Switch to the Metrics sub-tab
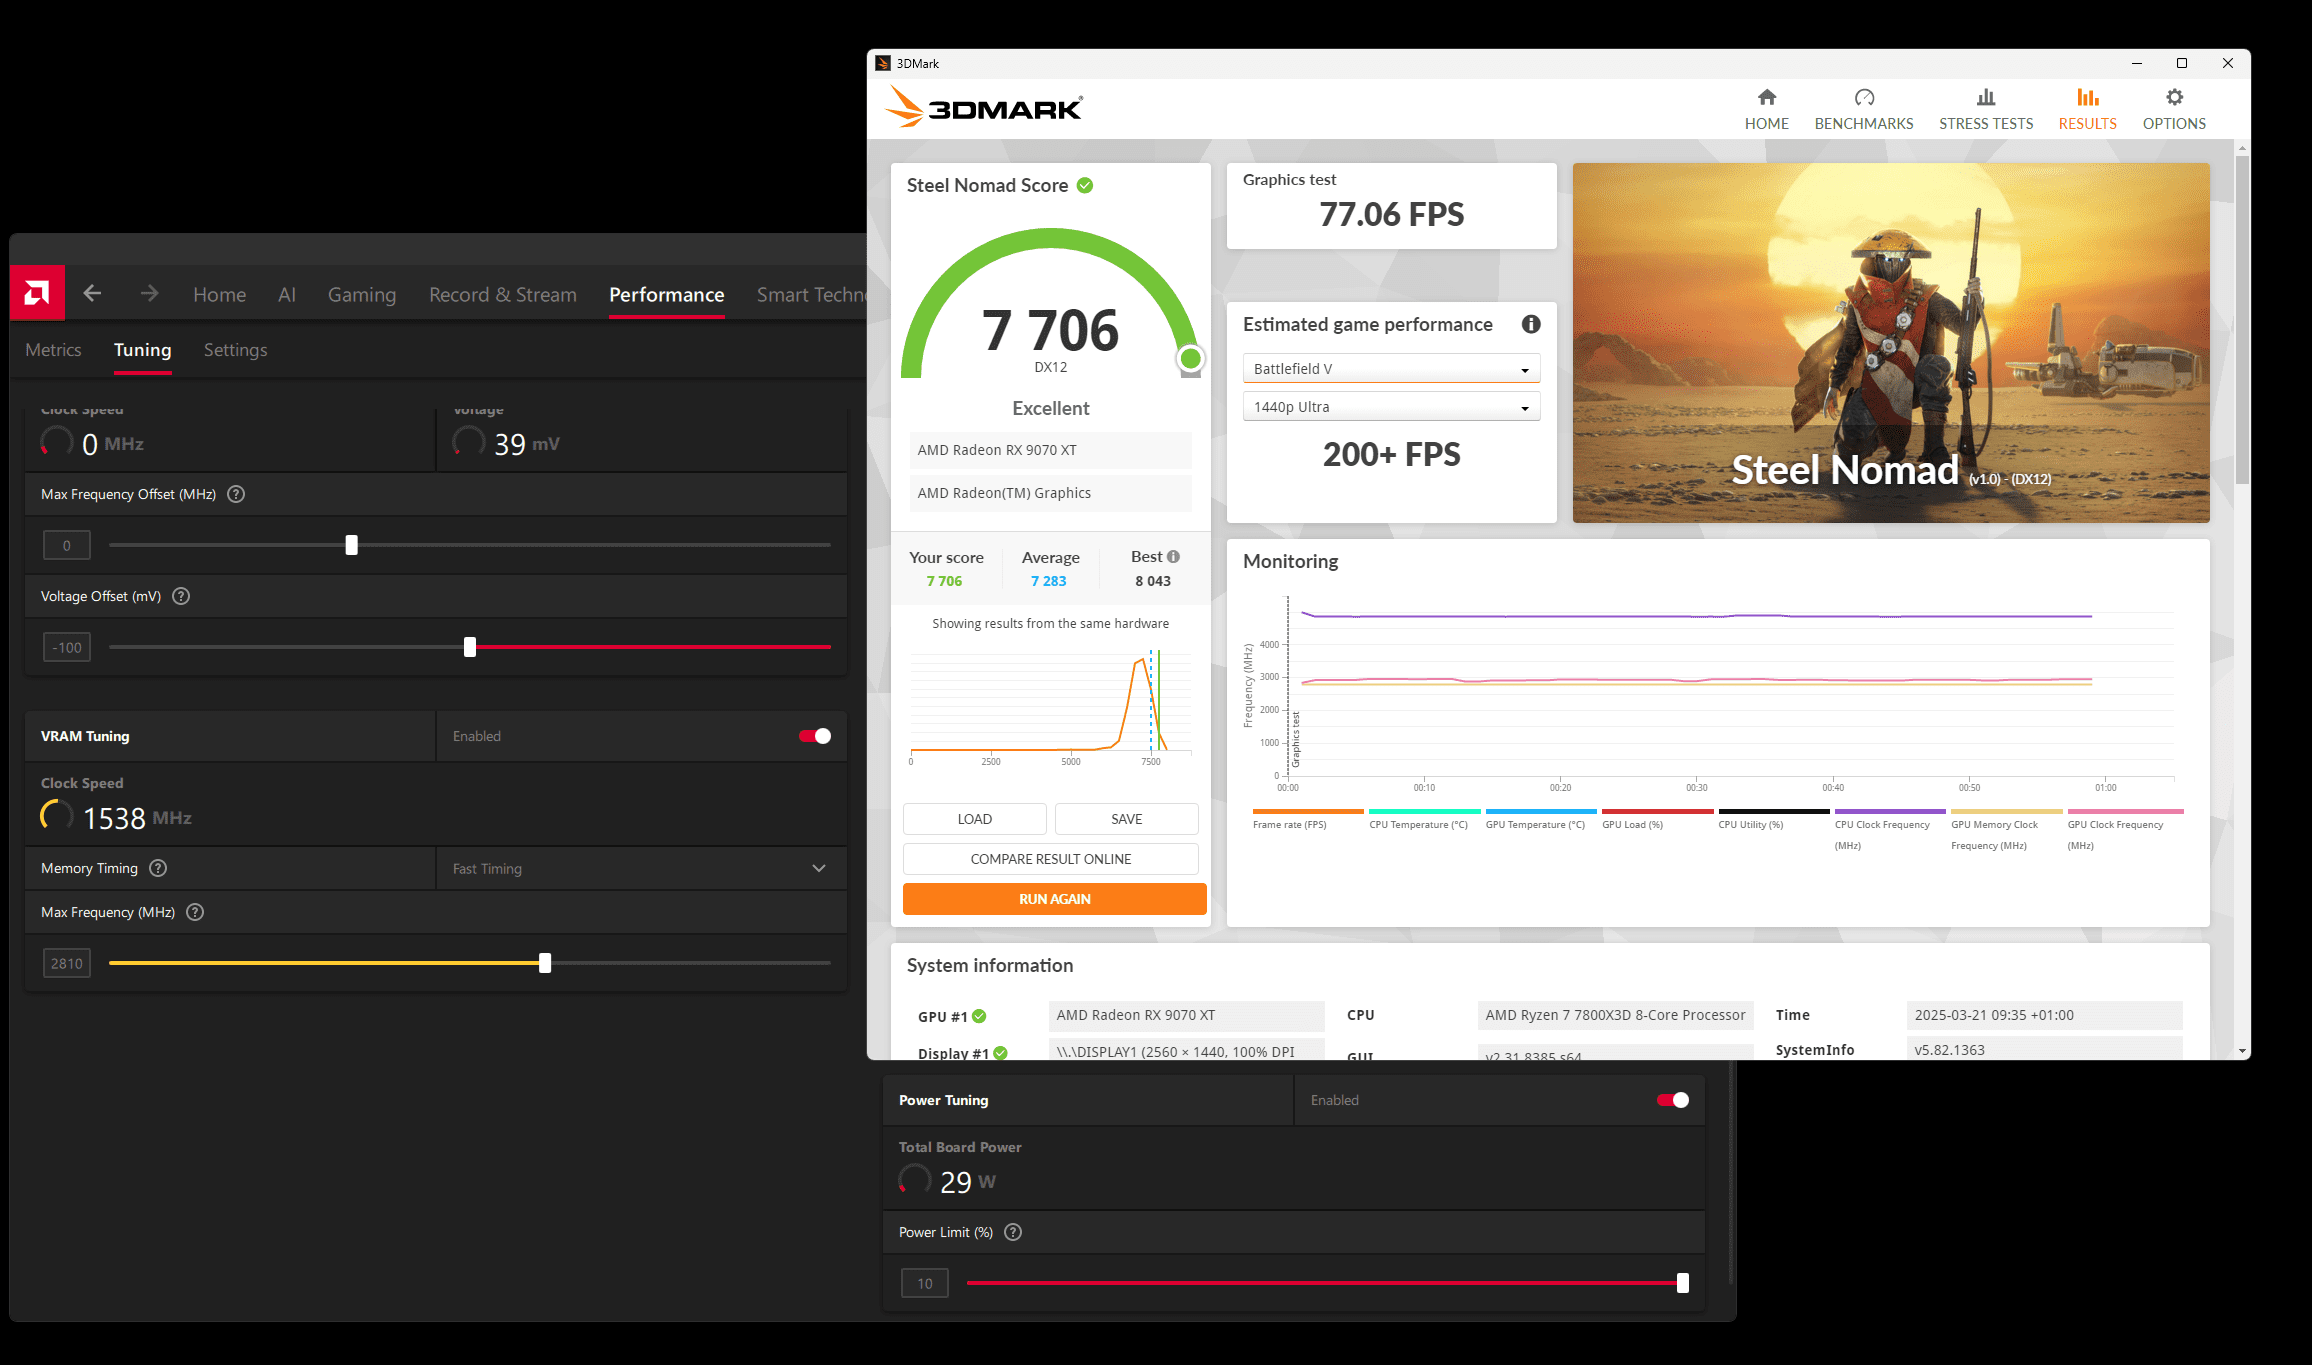This screenshot has height=1365, width=2312. pyautogui.click(x=53, y=350)
